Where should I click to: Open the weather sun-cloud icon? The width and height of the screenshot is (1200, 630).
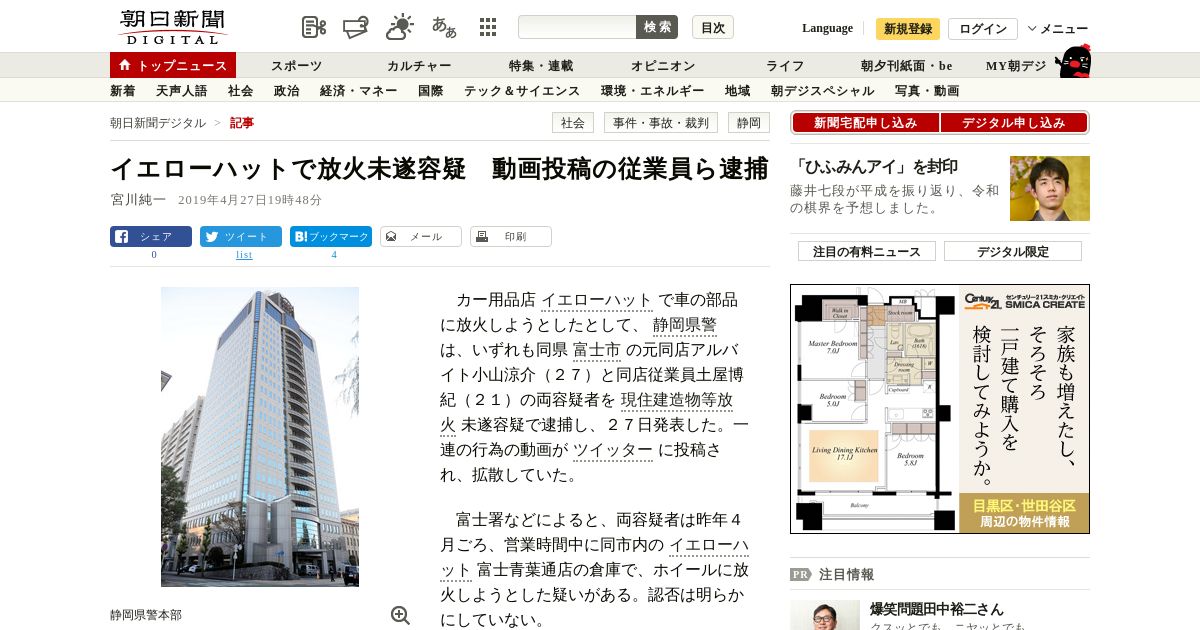coord(400,27)
